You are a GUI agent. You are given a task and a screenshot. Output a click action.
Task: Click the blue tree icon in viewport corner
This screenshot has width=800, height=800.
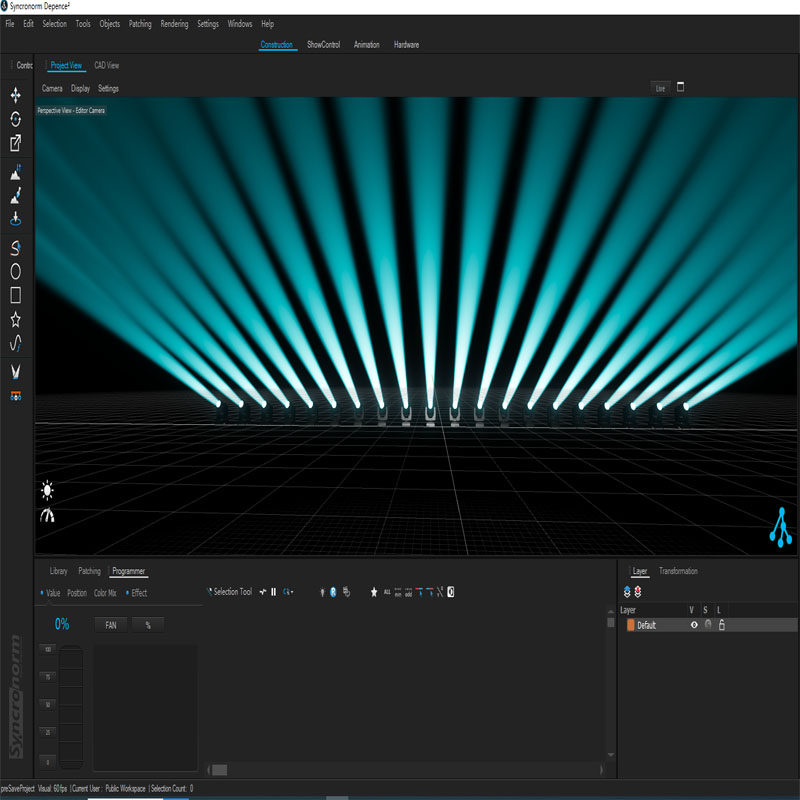coord(781,528)
